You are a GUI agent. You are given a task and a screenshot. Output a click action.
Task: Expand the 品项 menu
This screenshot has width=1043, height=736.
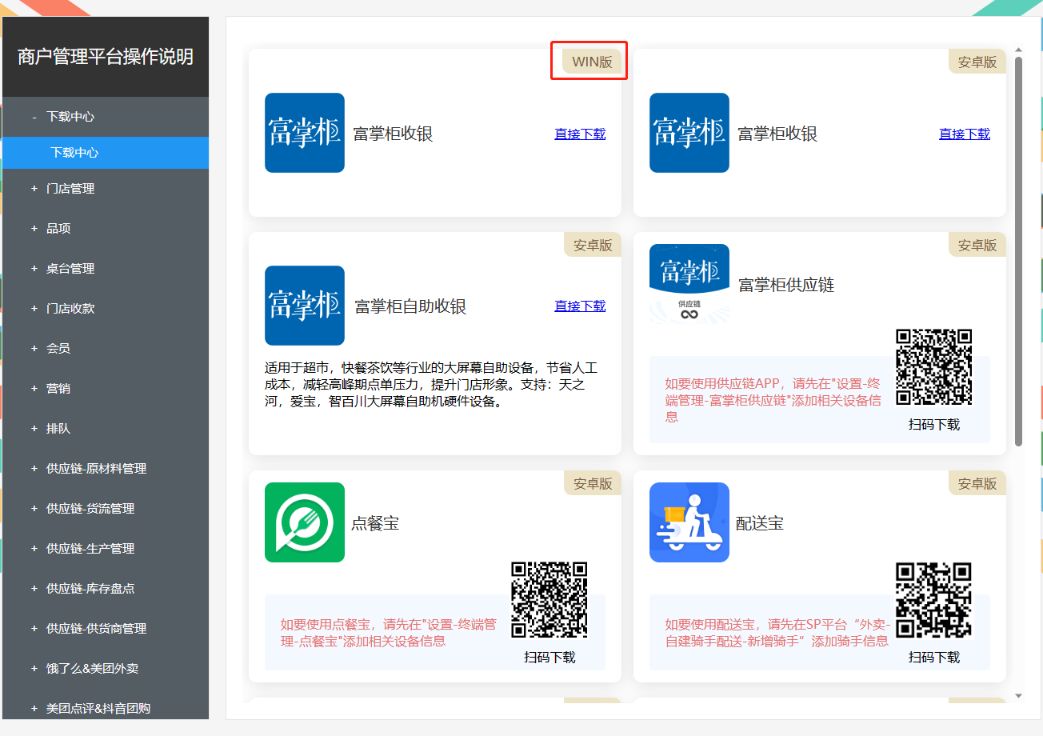106,228
